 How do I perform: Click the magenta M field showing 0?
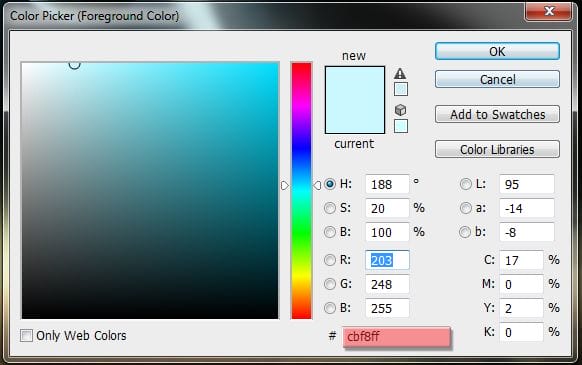[x=521, y=284]
